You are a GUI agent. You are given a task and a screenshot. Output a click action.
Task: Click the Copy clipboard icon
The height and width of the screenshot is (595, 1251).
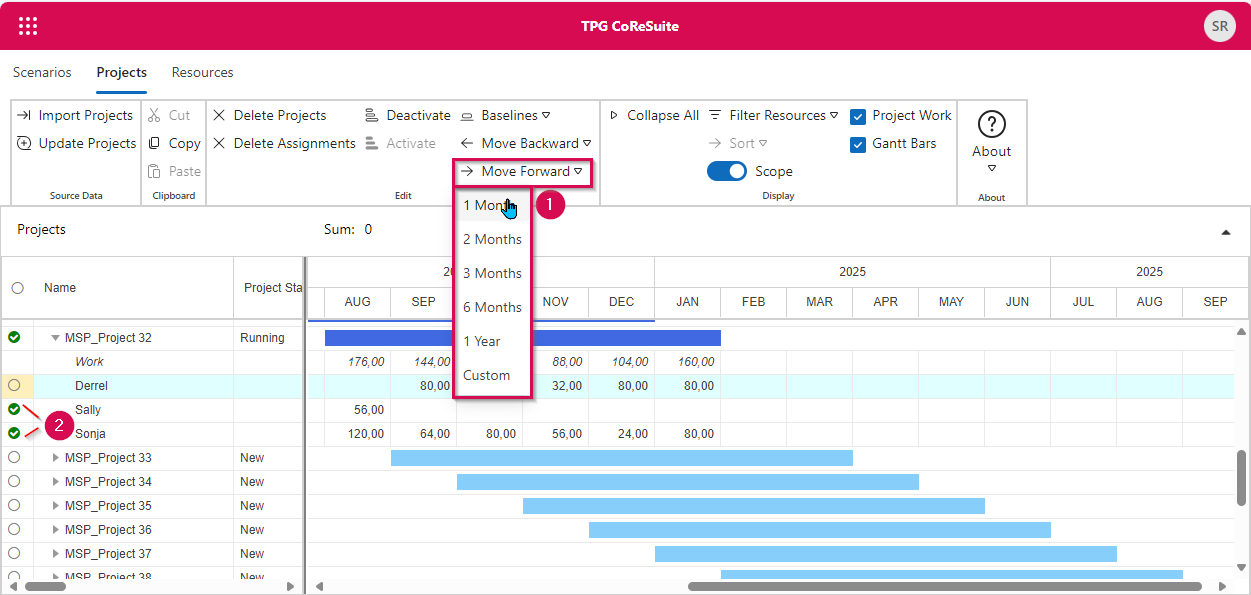point(155,144)
